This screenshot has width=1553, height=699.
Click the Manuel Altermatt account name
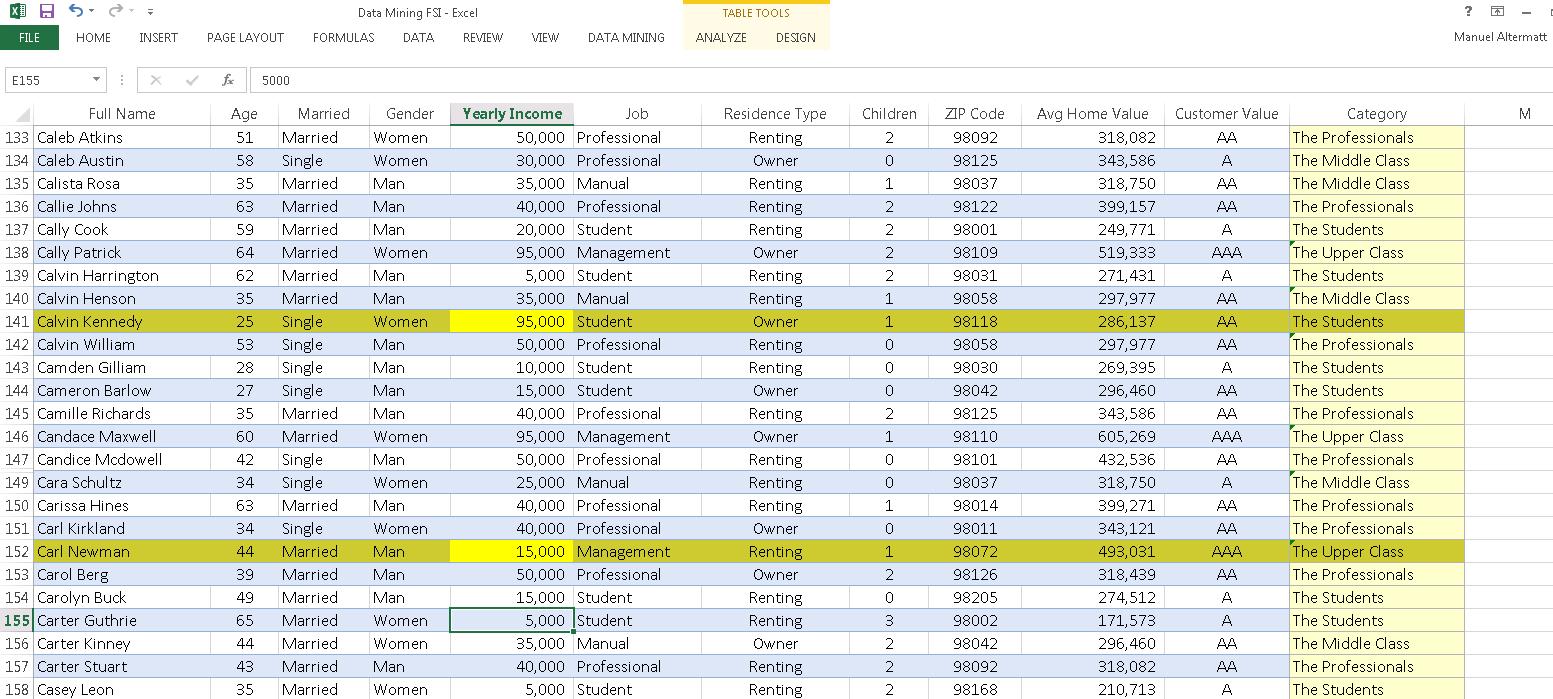(x=1499, y=38)
